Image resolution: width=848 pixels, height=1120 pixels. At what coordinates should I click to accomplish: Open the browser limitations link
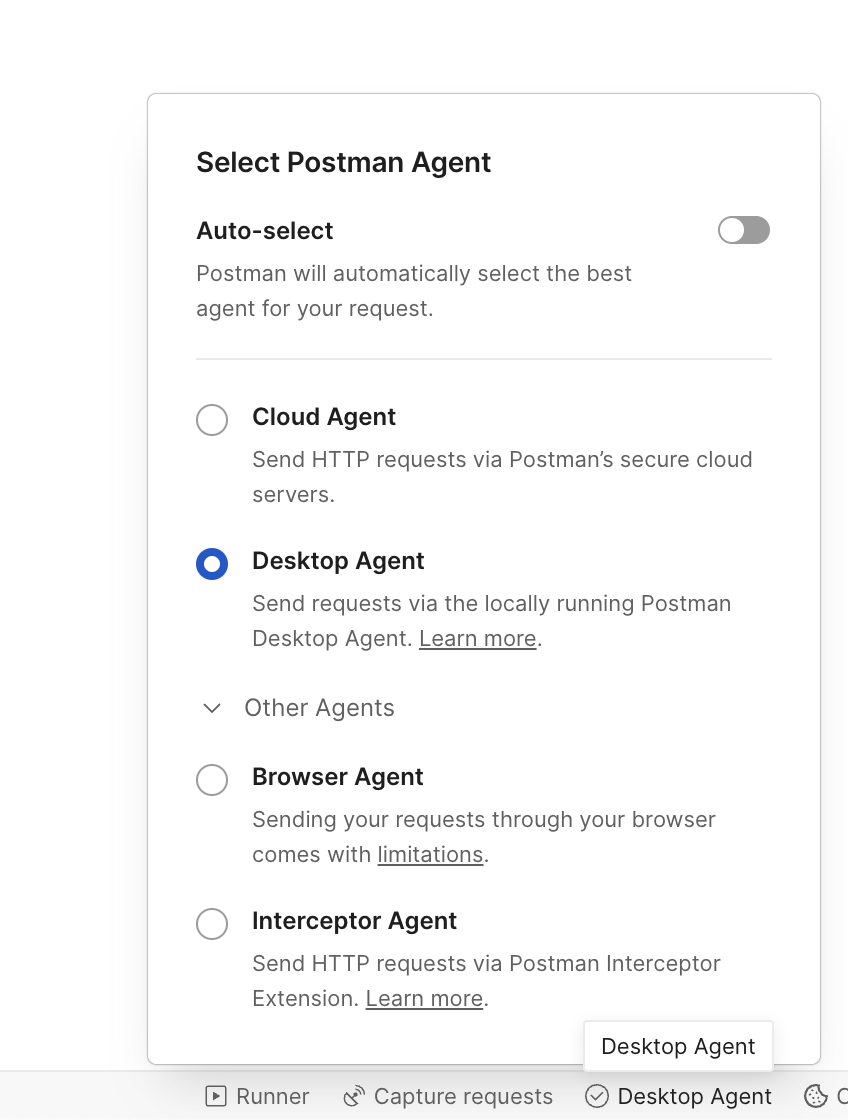pyautogui.click(x=430, y=855)
